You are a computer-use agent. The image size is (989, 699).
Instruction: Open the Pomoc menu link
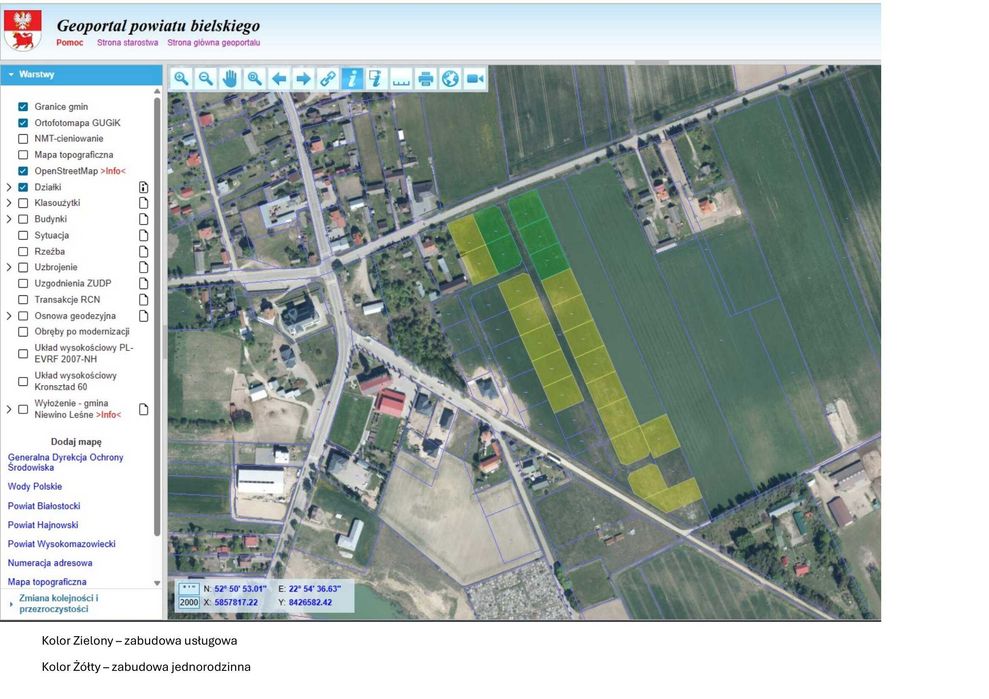tap(69, 43)
